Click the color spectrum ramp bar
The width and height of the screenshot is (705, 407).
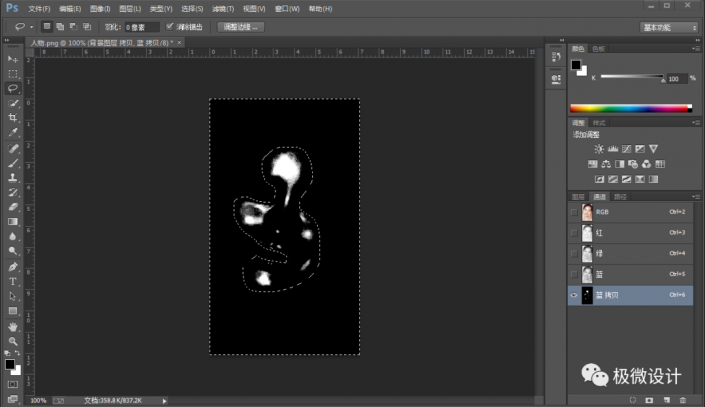(630, 108)
